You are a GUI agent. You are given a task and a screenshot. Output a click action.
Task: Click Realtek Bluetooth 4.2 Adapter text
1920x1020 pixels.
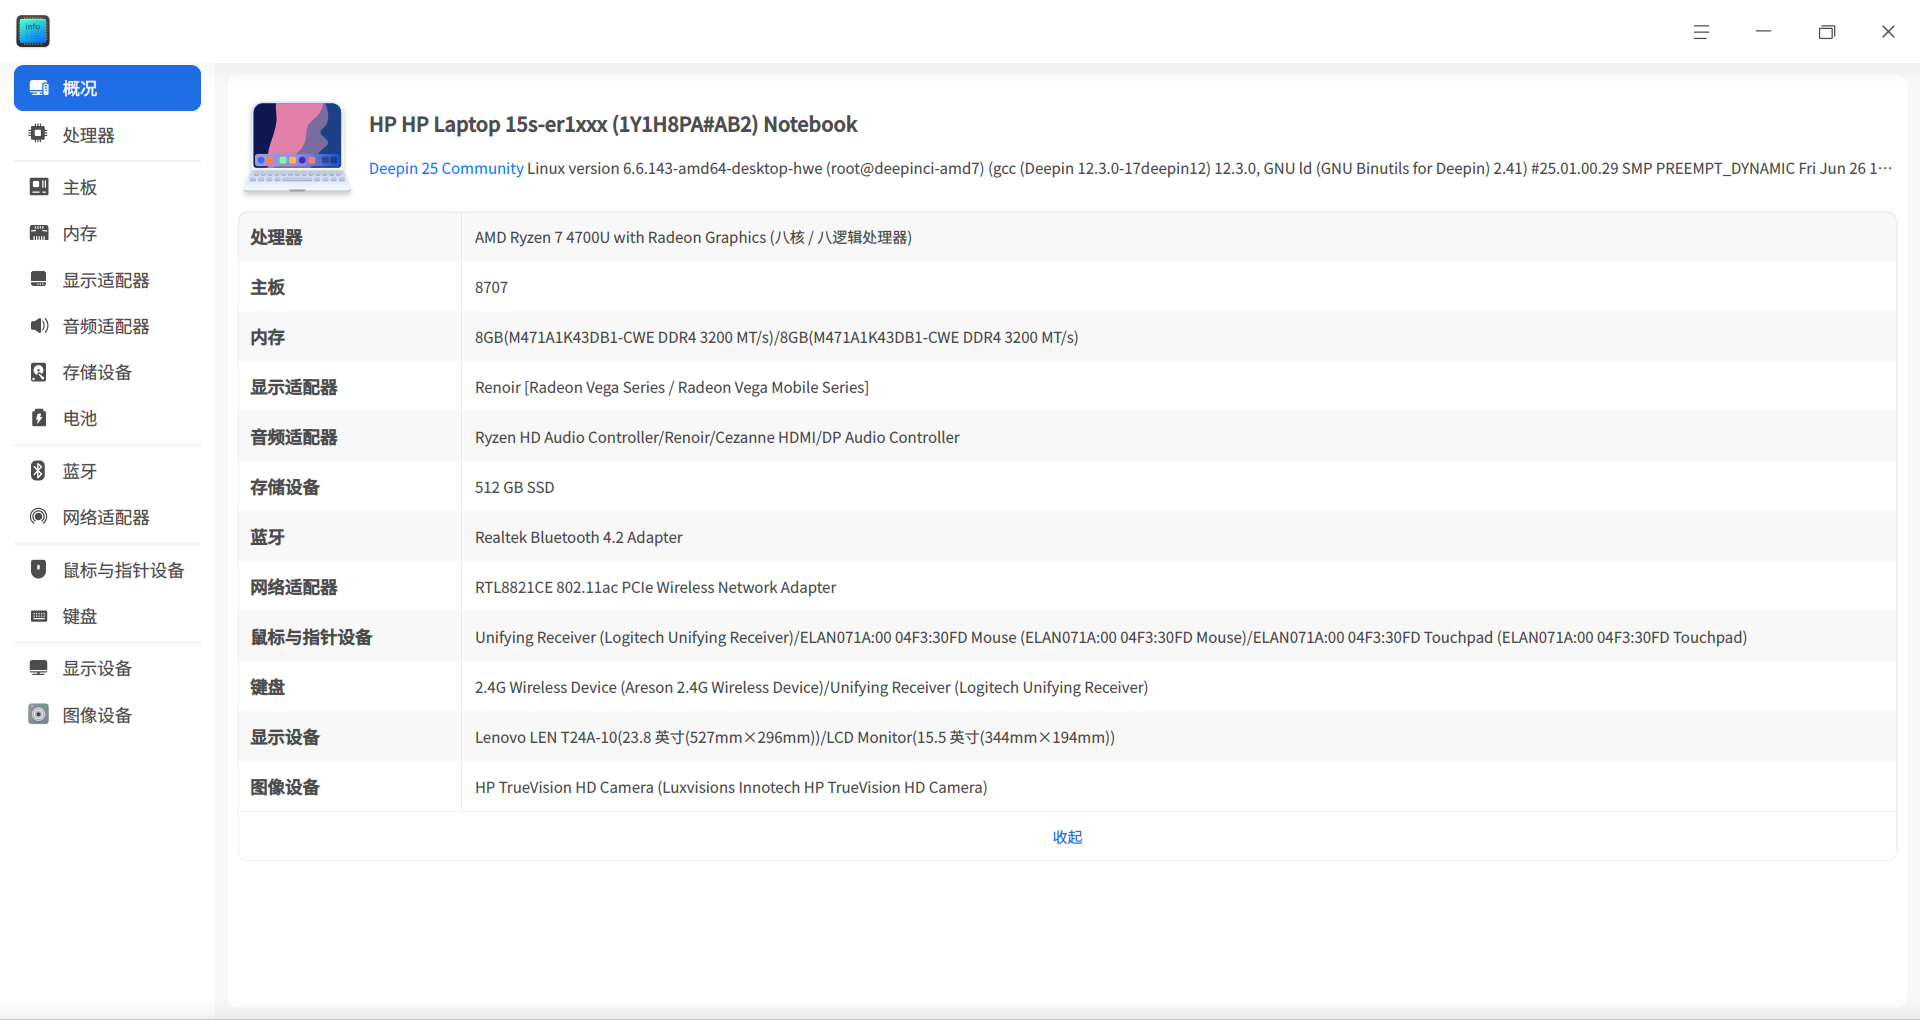pos(579,537)
